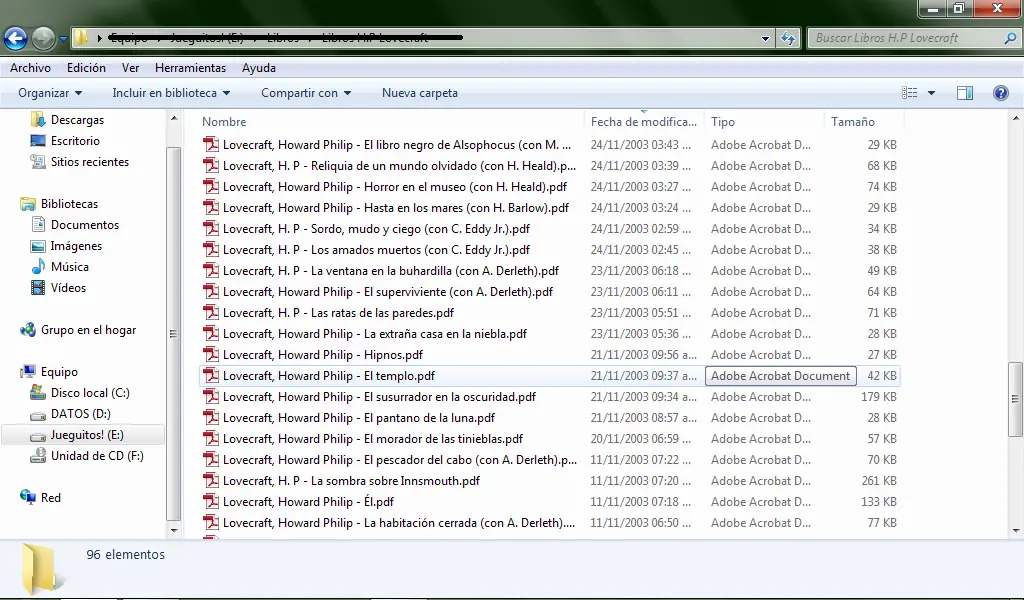Click PDF icon of Los amados muertos

tap(210, 249)
